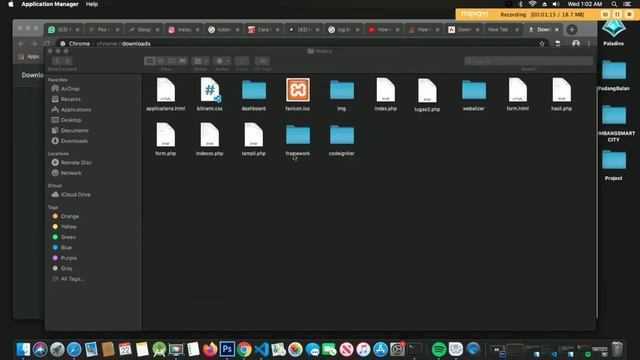Select the hasil.php file
Image resolution: width=640 pixels, height=360 pixels.
coord(562,94)
